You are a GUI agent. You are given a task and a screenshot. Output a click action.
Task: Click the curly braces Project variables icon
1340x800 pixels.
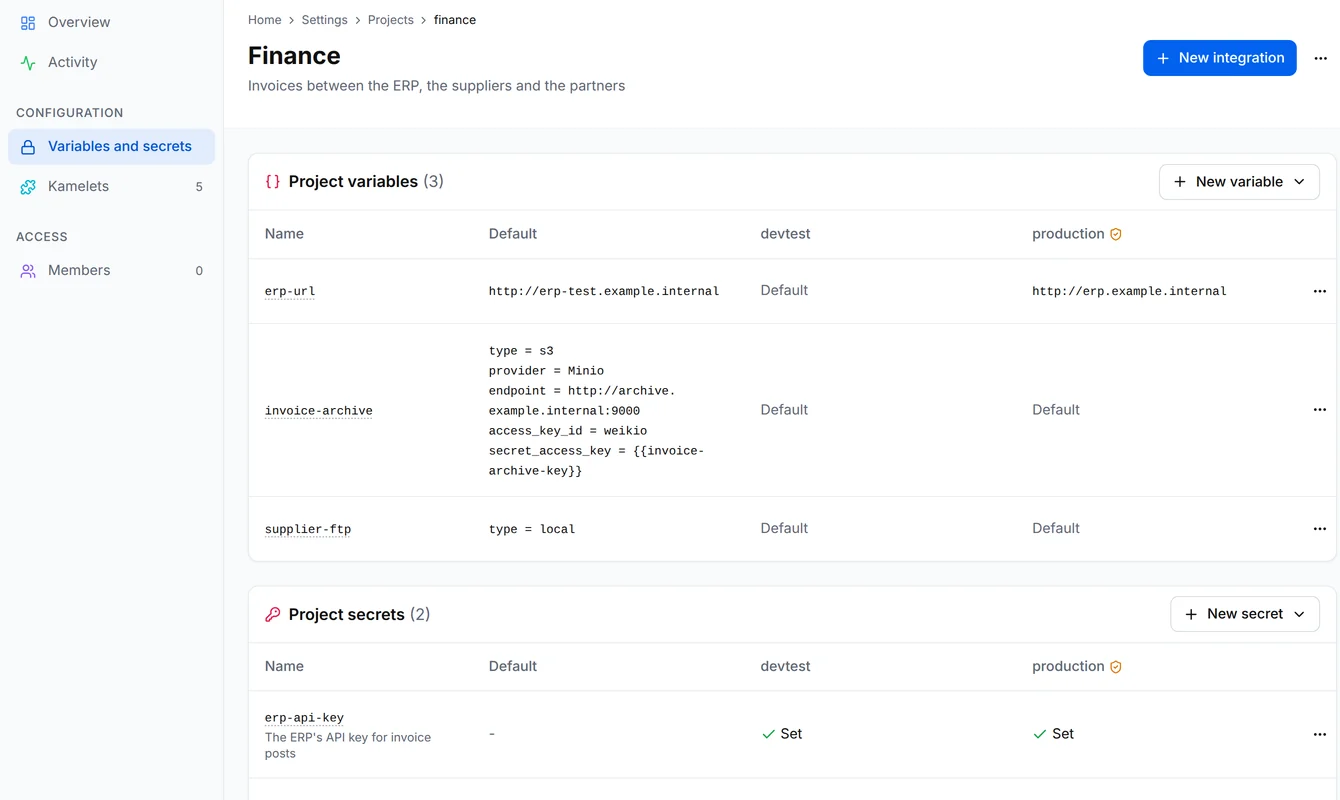(272, 182)
